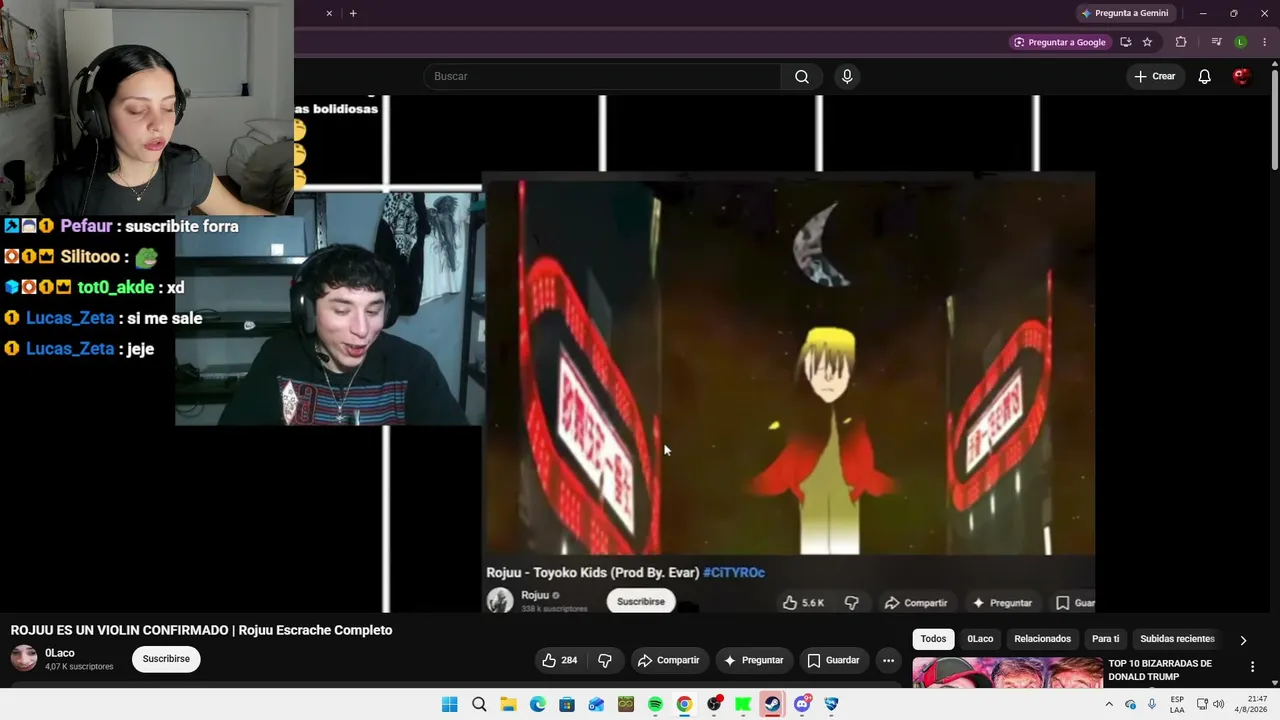Image resolution: width=1280 pixels, height=720 pixels.
Task: Start voice search with the microphone icon
Action: point(847,77)
